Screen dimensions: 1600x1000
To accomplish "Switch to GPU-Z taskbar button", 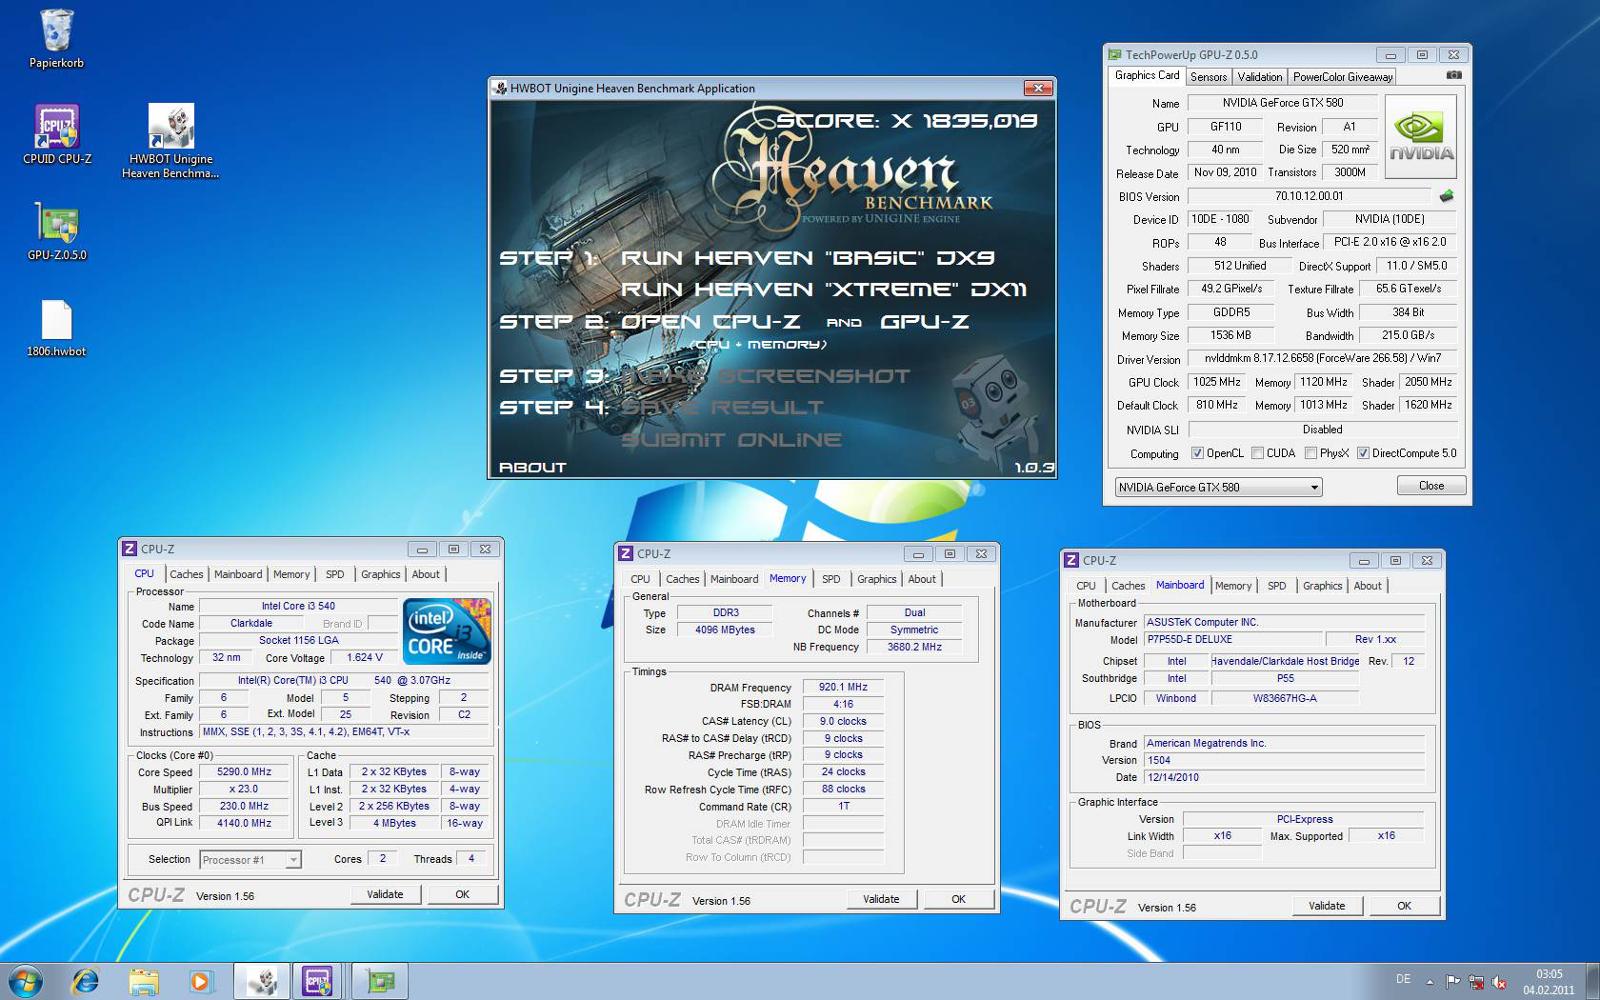I will coord(379,982).
